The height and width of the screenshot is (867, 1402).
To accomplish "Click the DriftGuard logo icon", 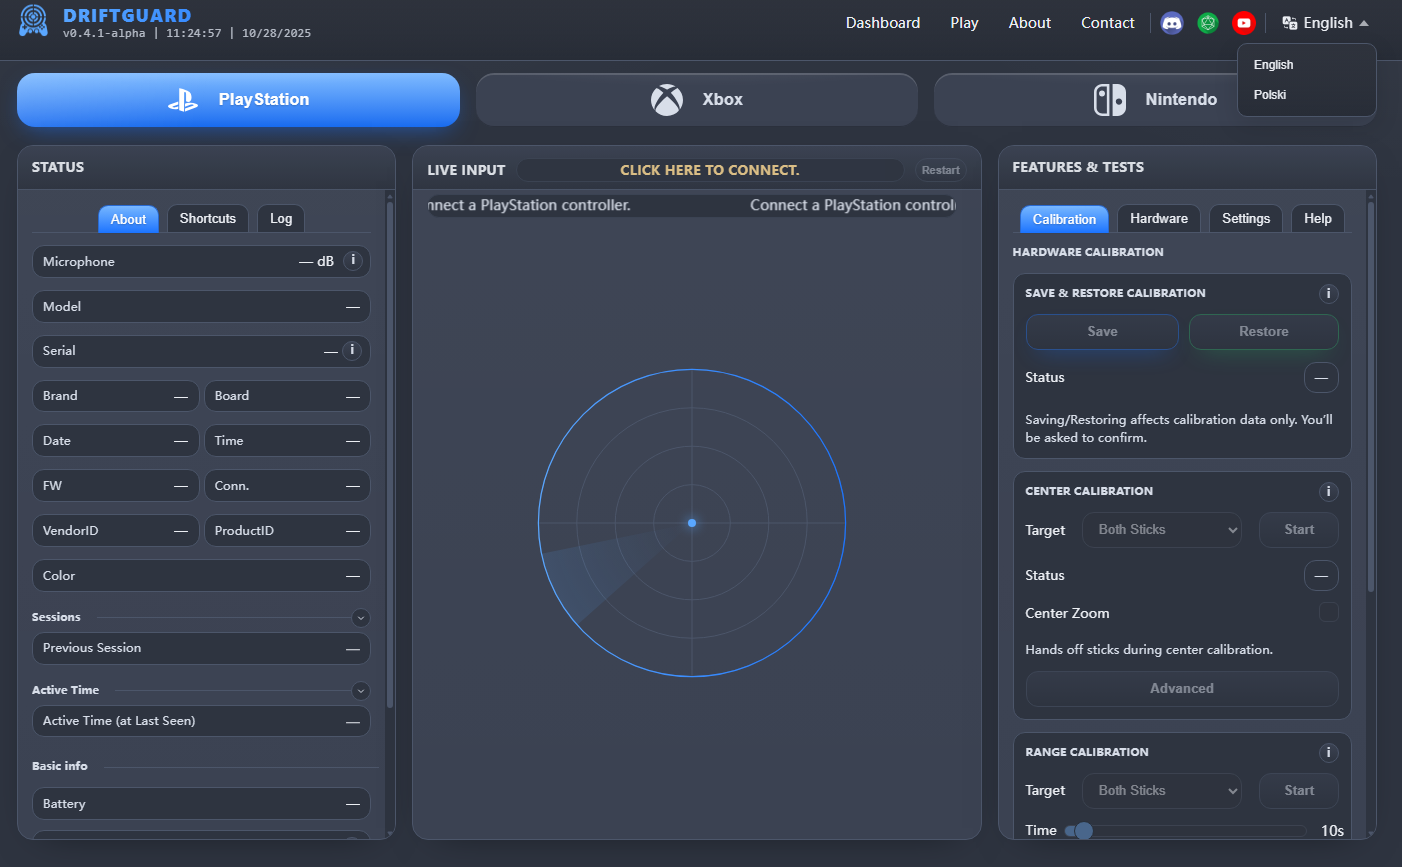I will pyautogui.click(x=33, y=21).
